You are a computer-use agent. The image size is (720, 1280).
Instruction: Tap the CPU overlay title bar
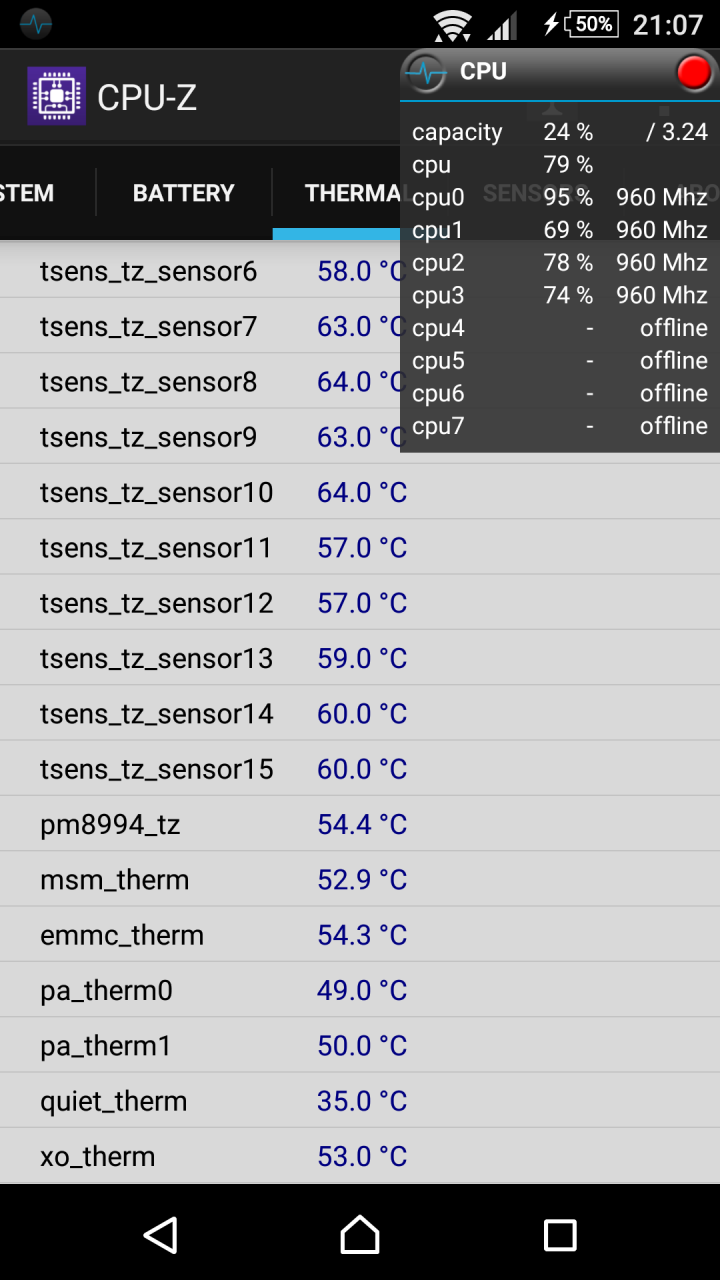(x=560, y=73)
